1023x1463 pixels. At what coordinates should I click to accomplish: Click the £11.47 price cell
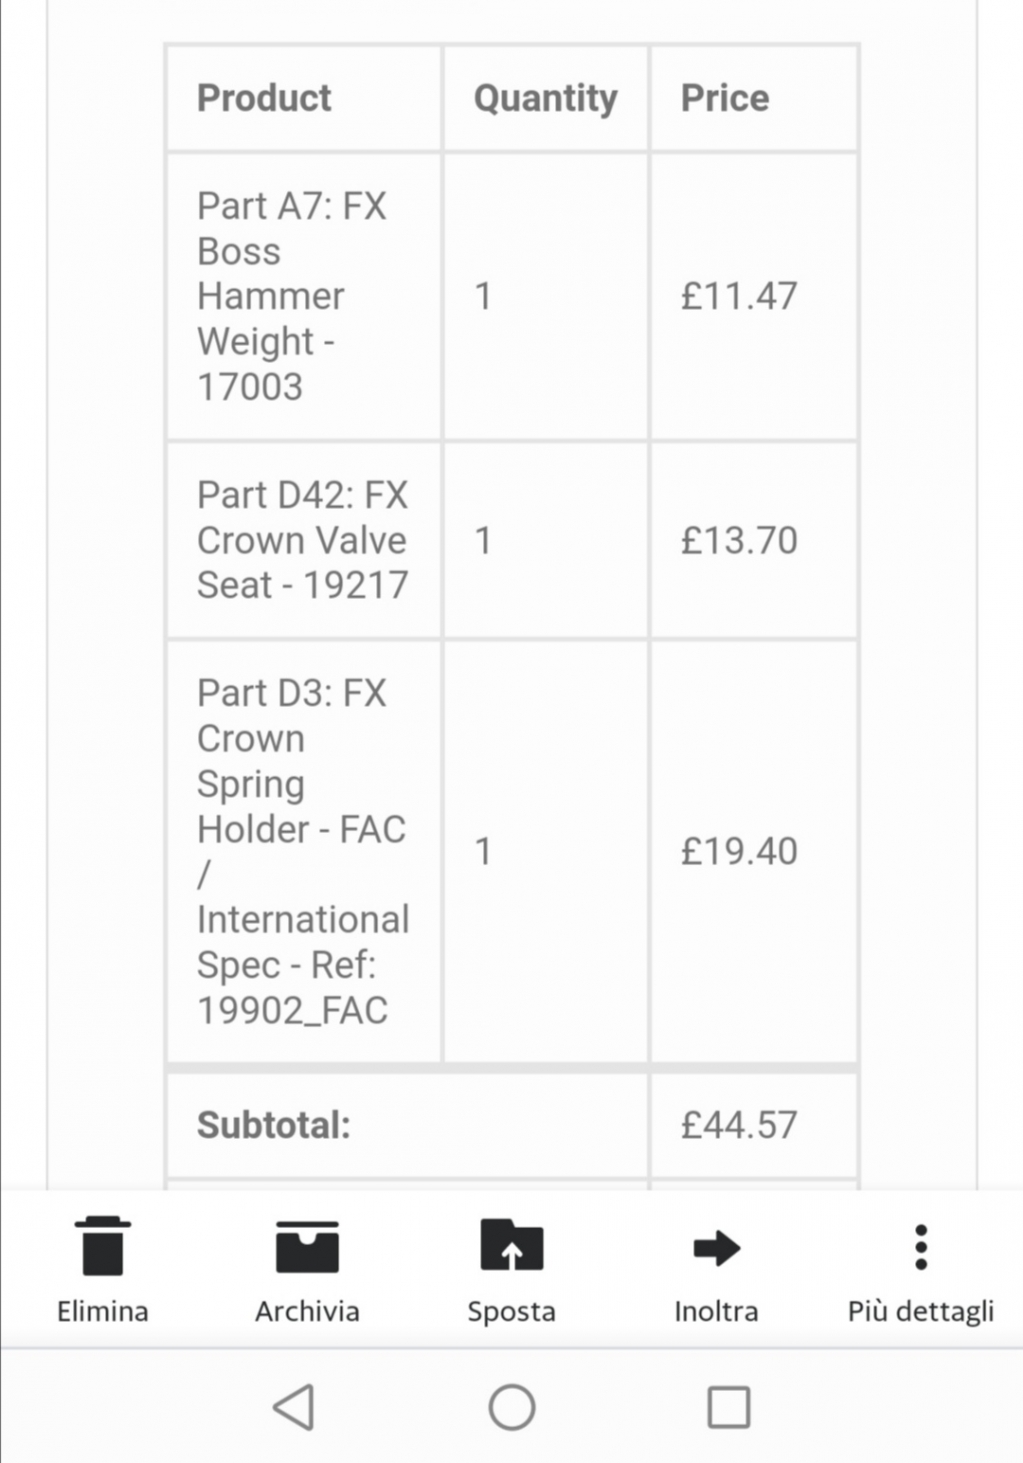point(739,296)
